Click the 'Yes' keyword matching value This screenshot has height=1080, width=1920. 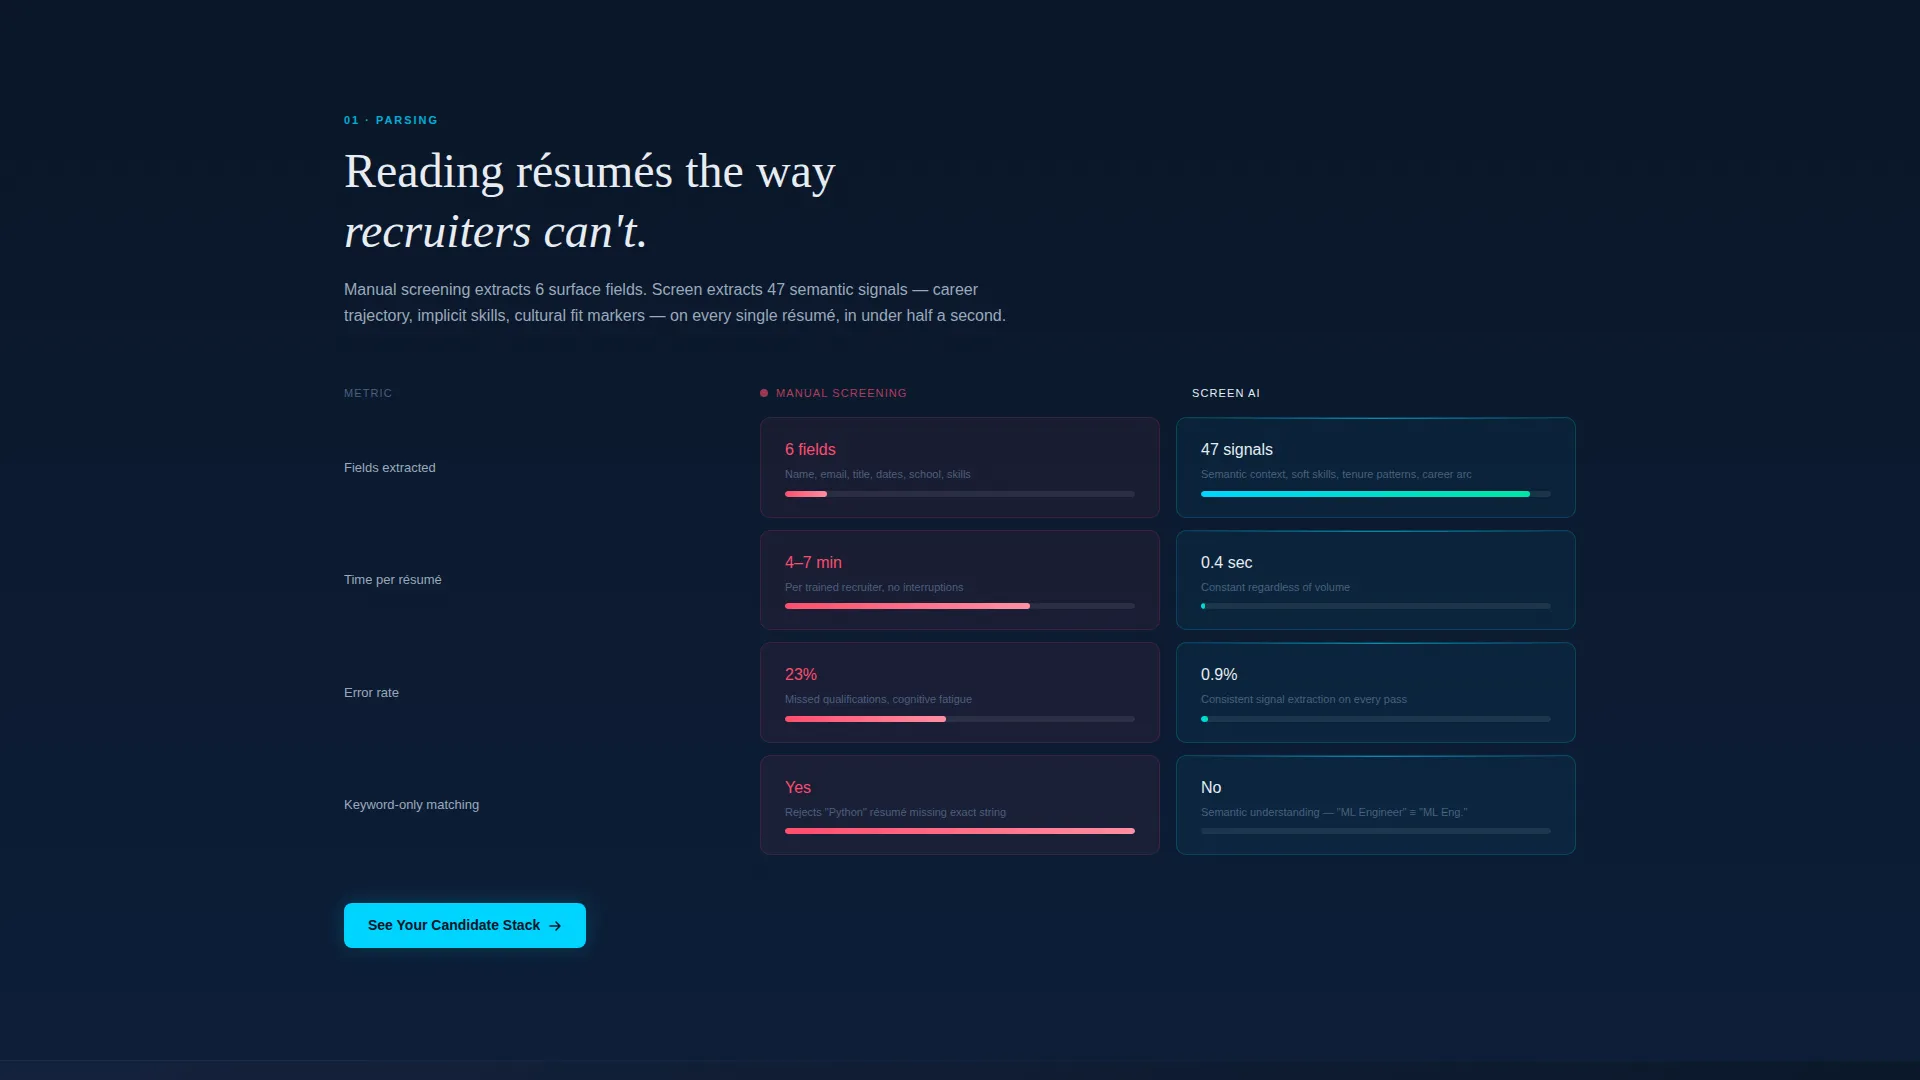point(798,788)
